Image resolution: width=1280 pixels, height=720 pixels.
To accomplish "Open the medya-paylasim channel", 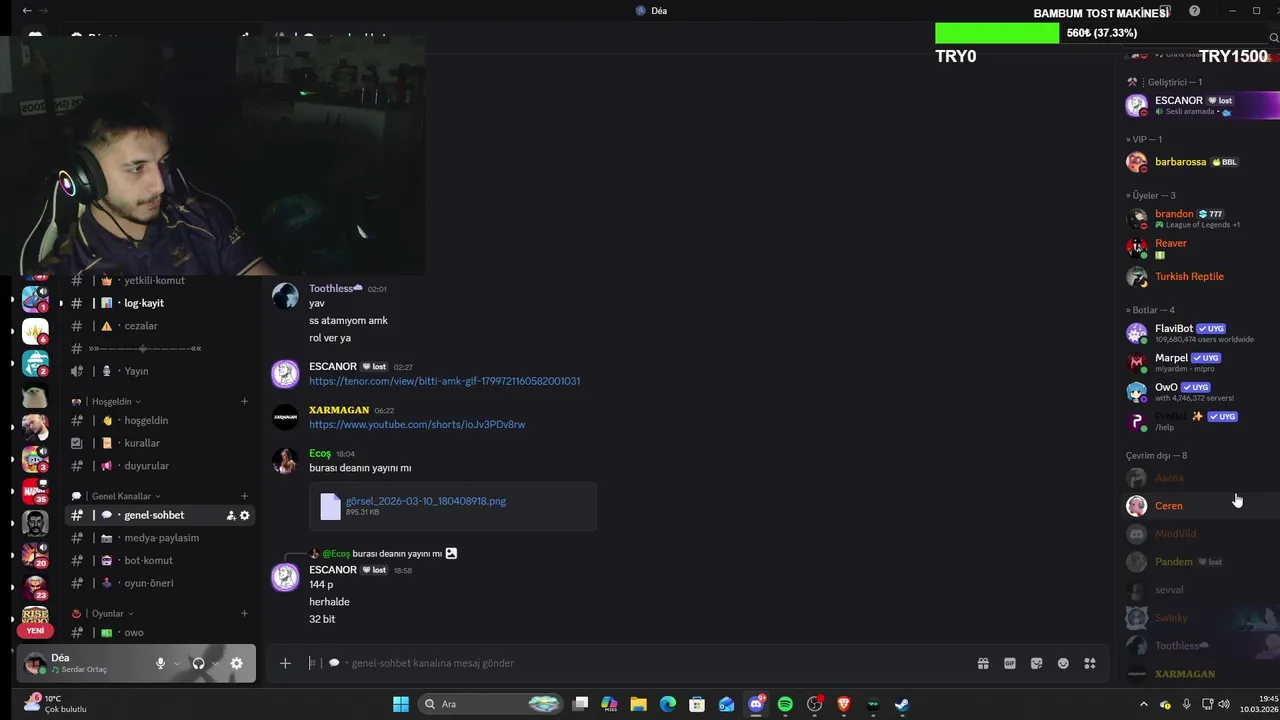I will pos(160,538).
